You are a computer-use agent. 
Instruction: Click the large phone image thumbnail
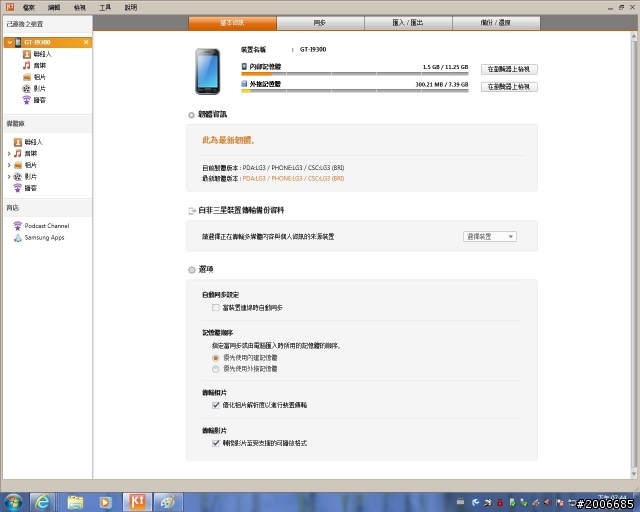tap(208, 71)
